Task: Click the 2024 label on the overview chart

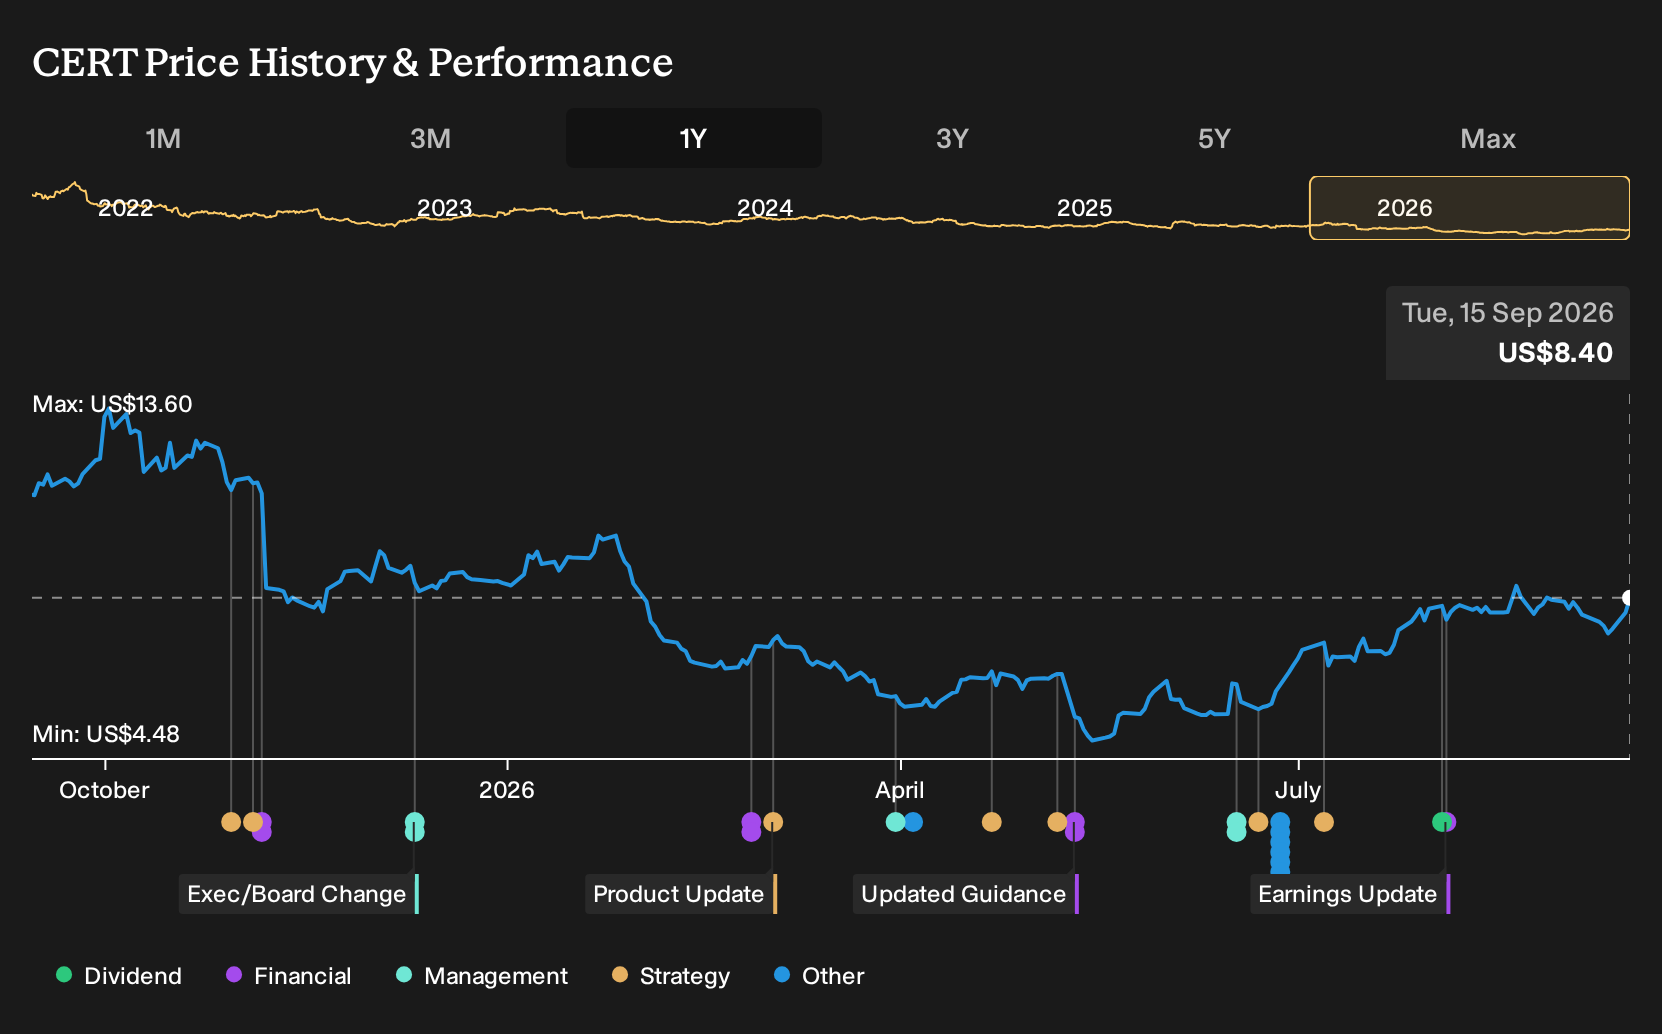Action: (x=765, y=208)
